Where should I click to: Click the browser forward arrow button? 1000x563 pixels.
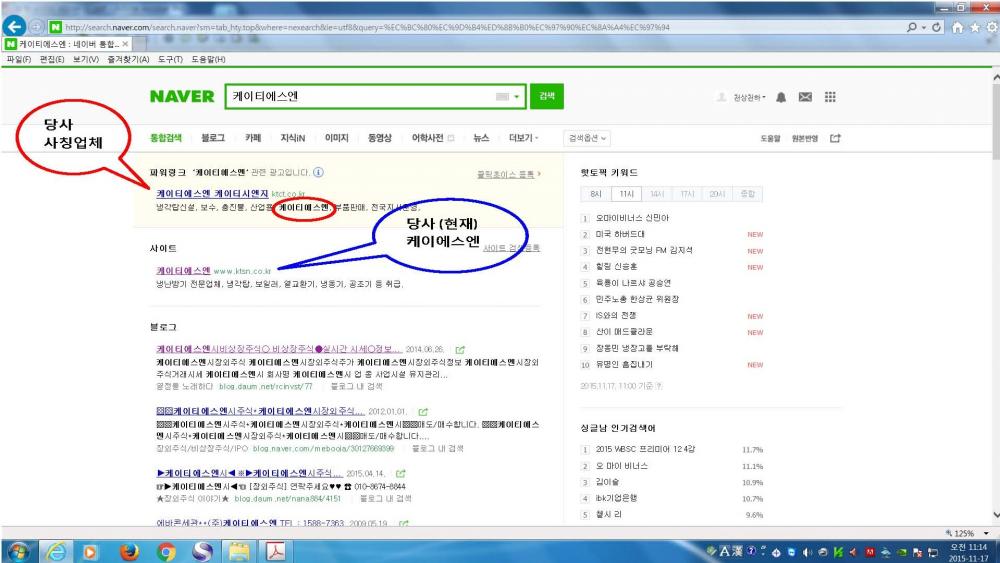(x=36, y=27)
